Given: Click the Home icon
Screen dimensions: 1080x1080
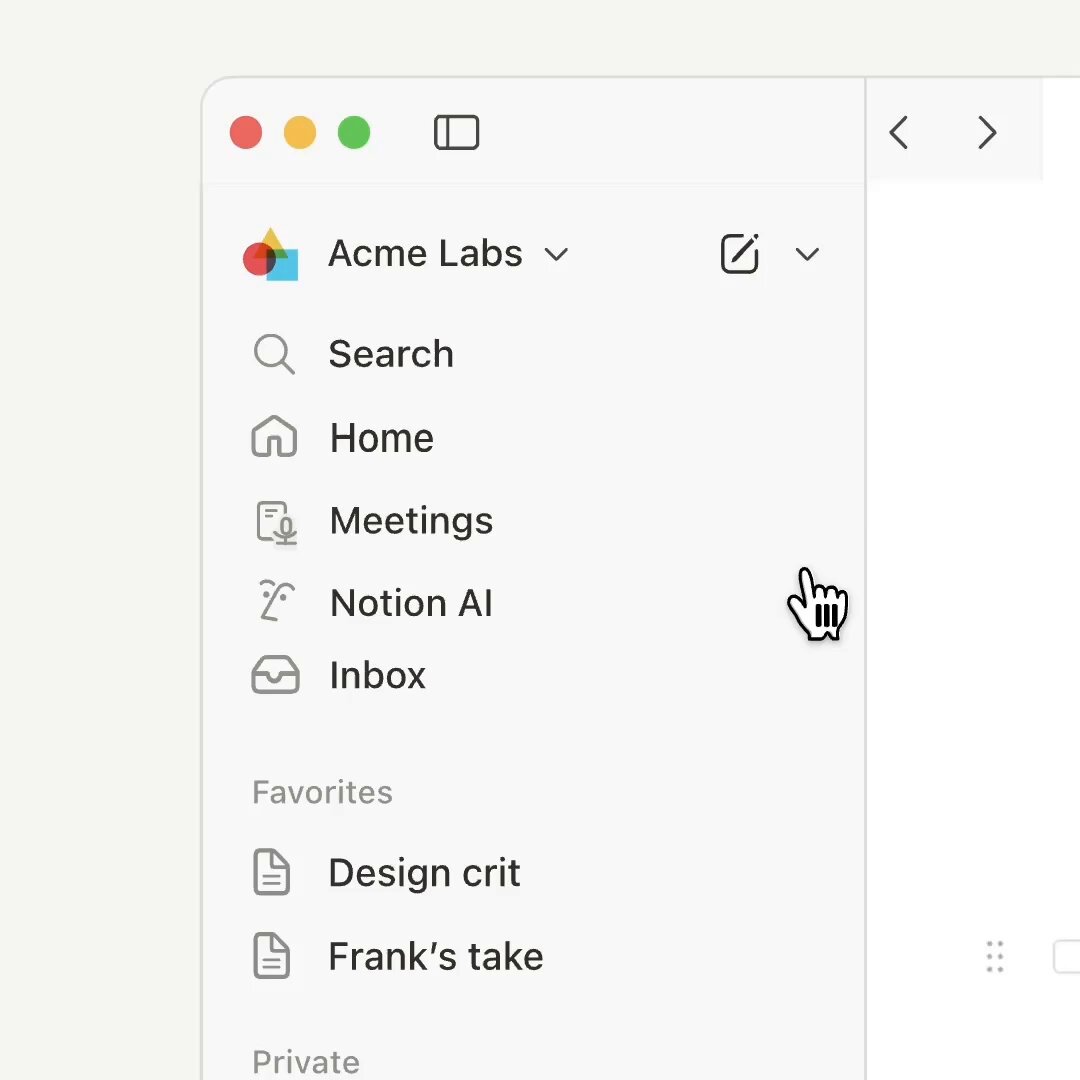Looking at the screenshot, I should coord(274,437).
